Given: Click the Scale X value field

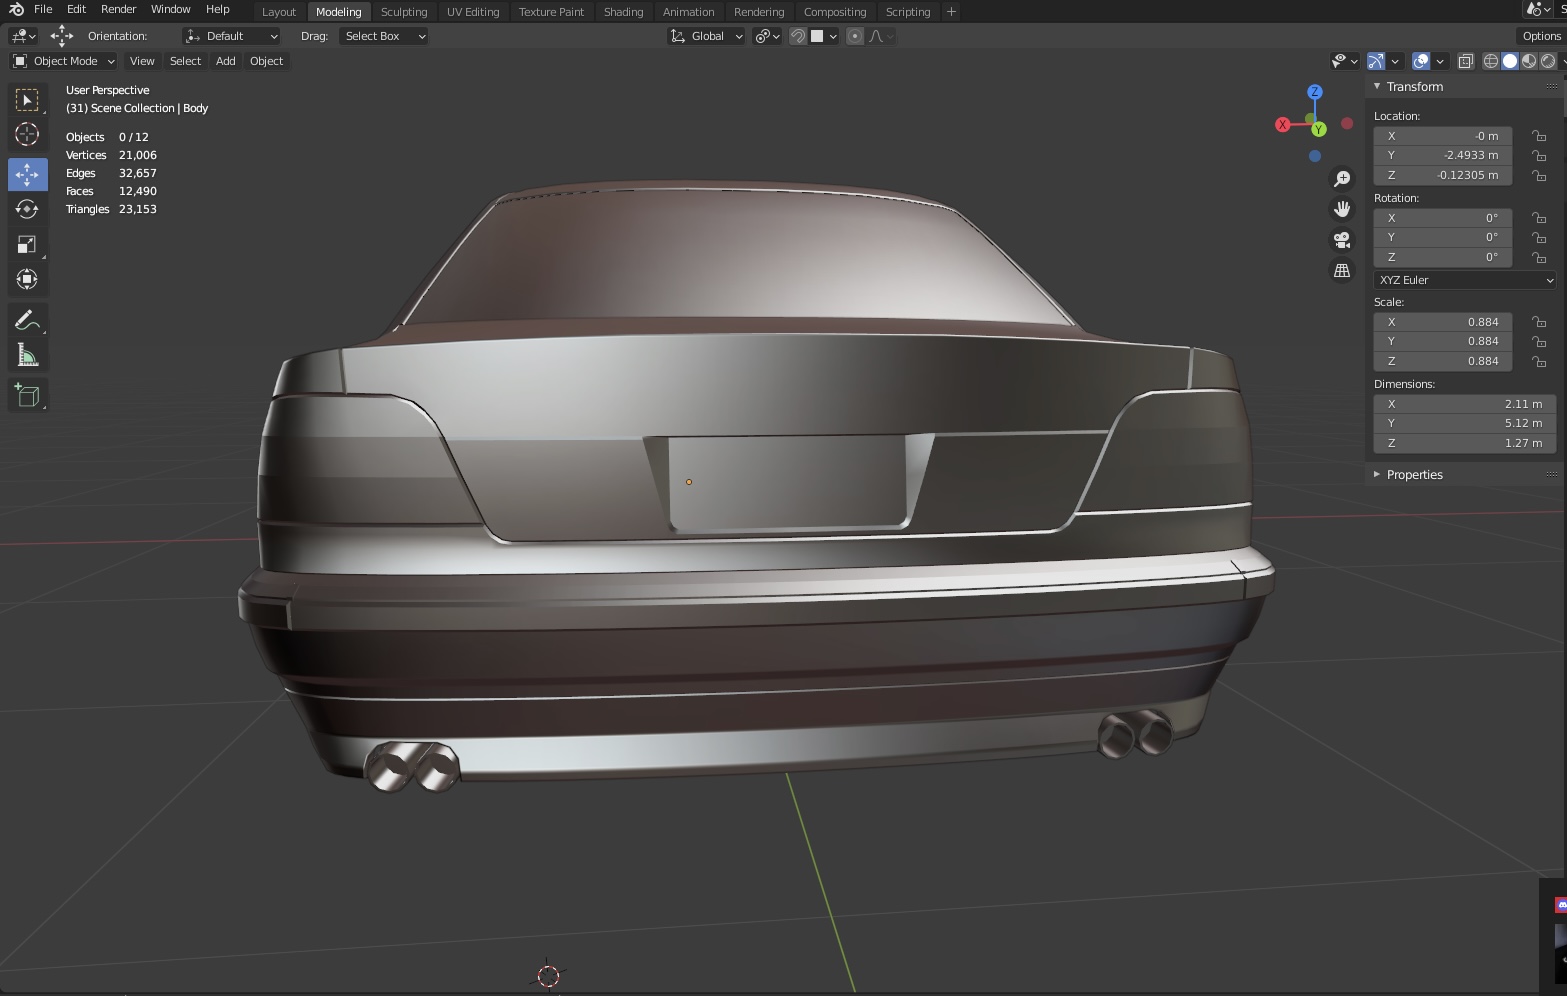Looking at the screenshot, I should (x=1442, y=322).
